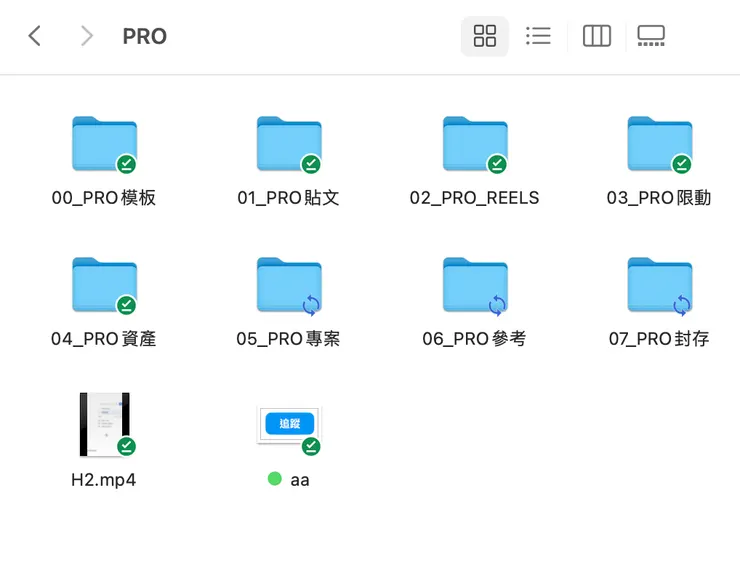Click the synced checkmark on aa thumbnail
This screenshot has width=740, height=579.
coord(311,446)
